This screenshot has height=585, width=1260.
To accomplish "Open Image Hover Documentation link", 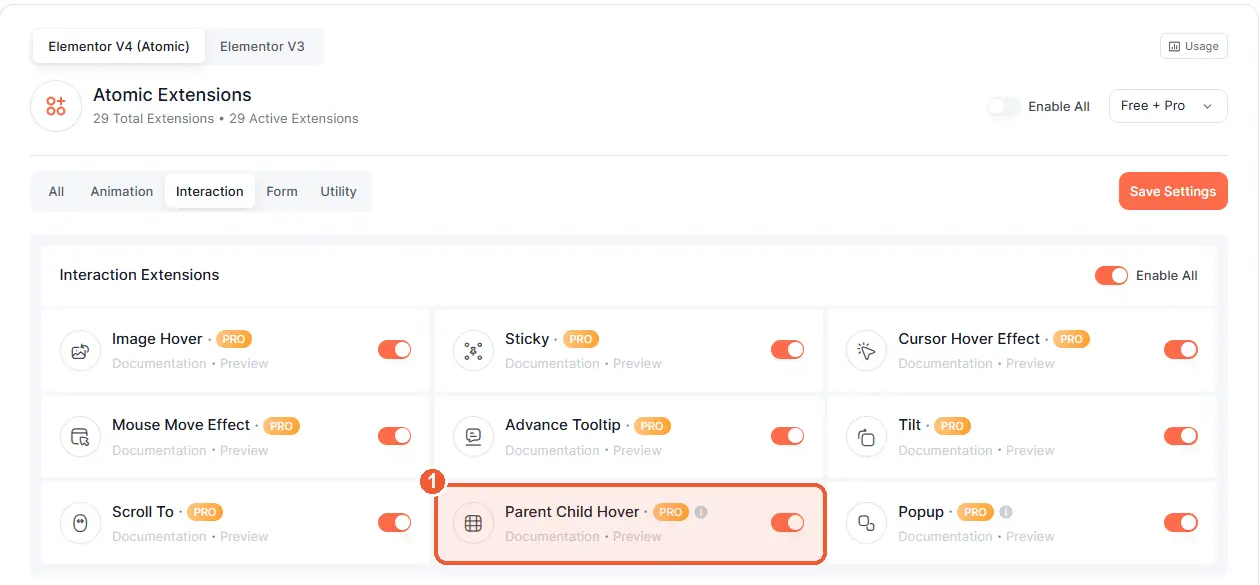I will tap(159, 363).
